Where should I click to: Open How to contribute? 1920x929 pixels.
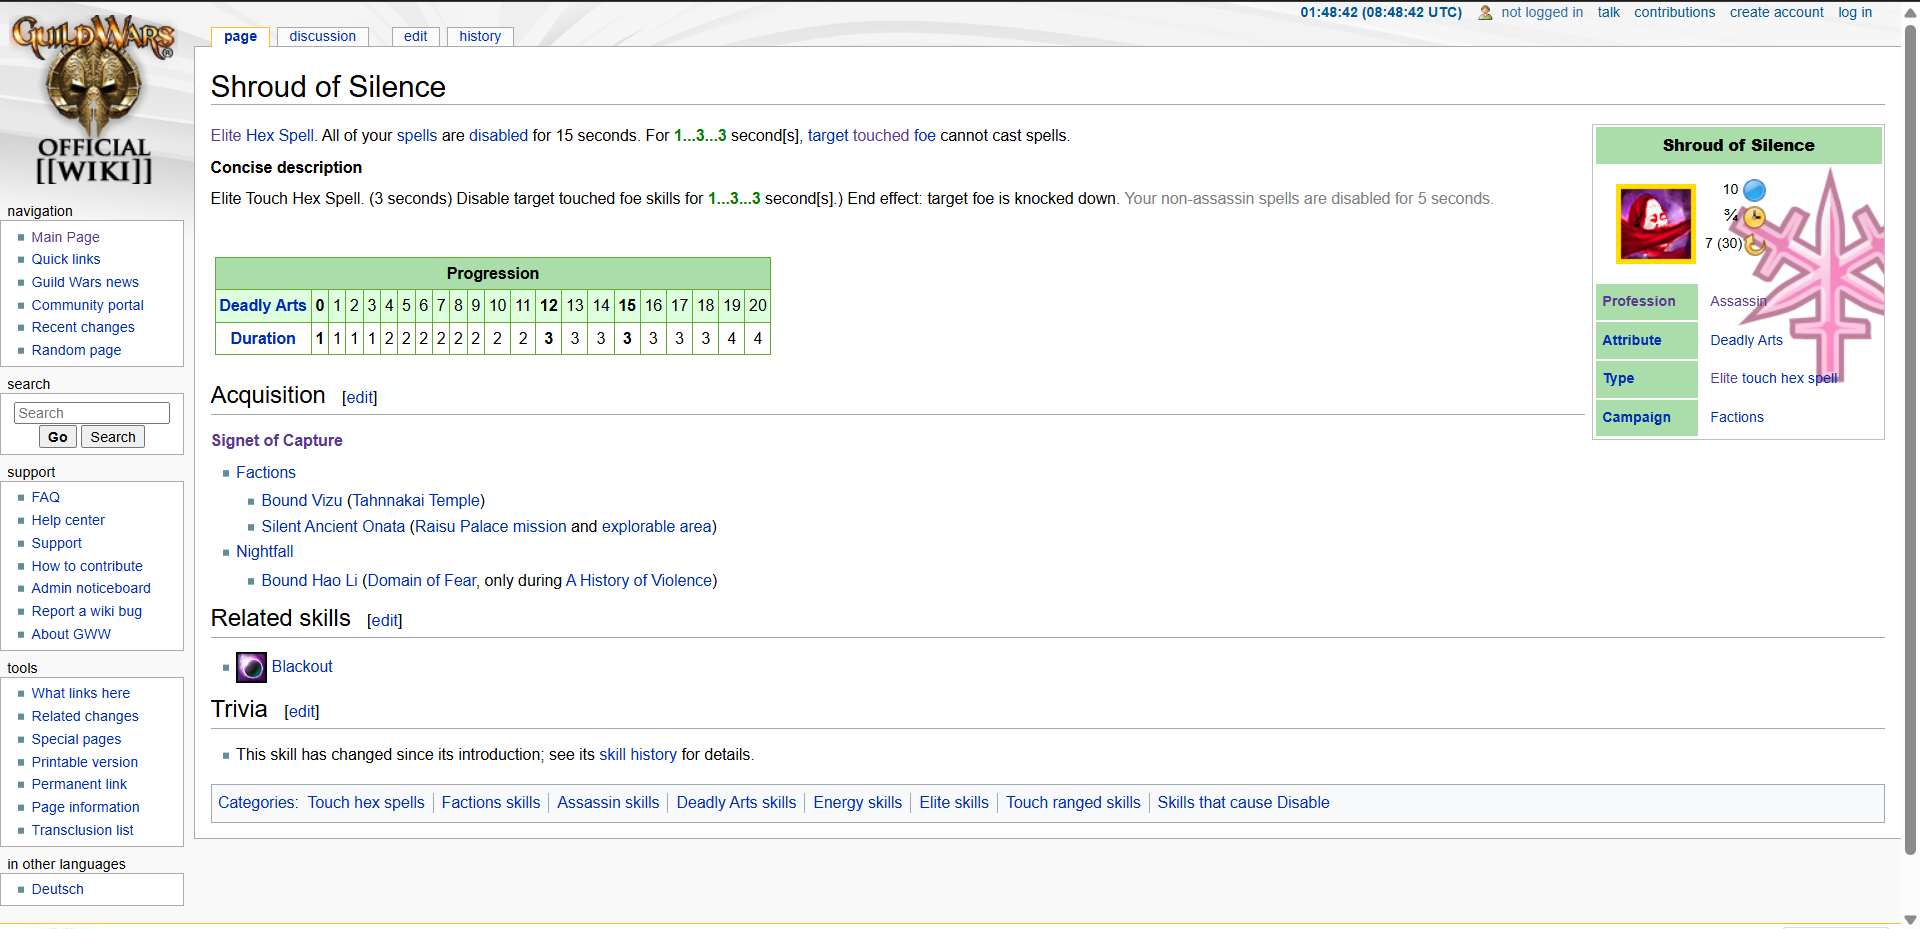click(x=86, y=566)
